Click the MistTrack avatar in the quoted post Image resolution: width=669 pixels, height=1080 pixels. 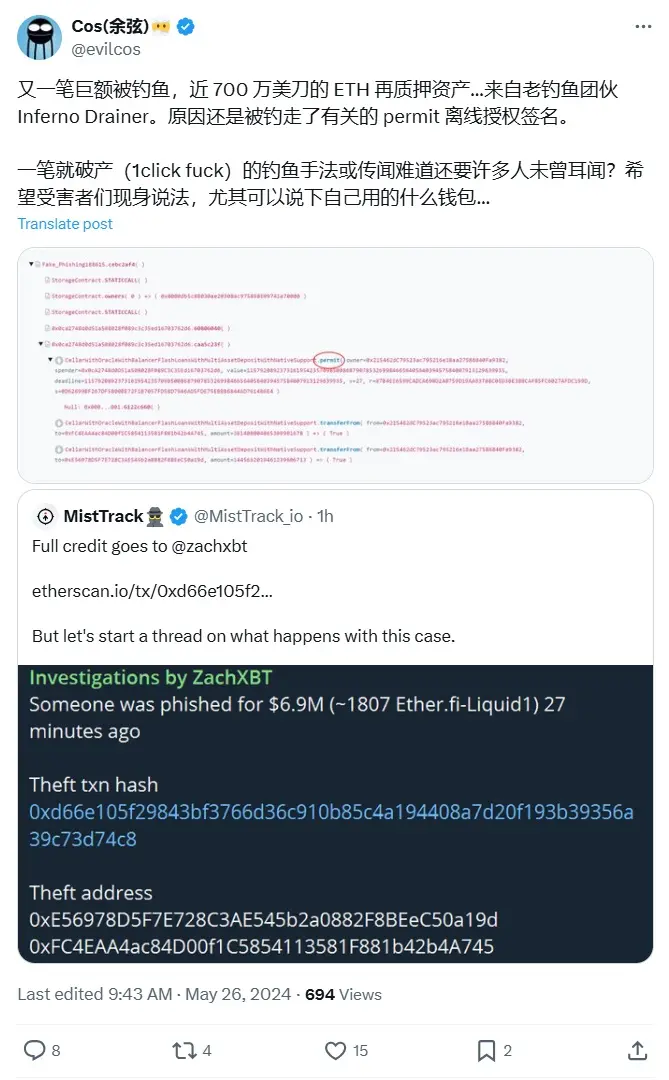coord(45,516)
